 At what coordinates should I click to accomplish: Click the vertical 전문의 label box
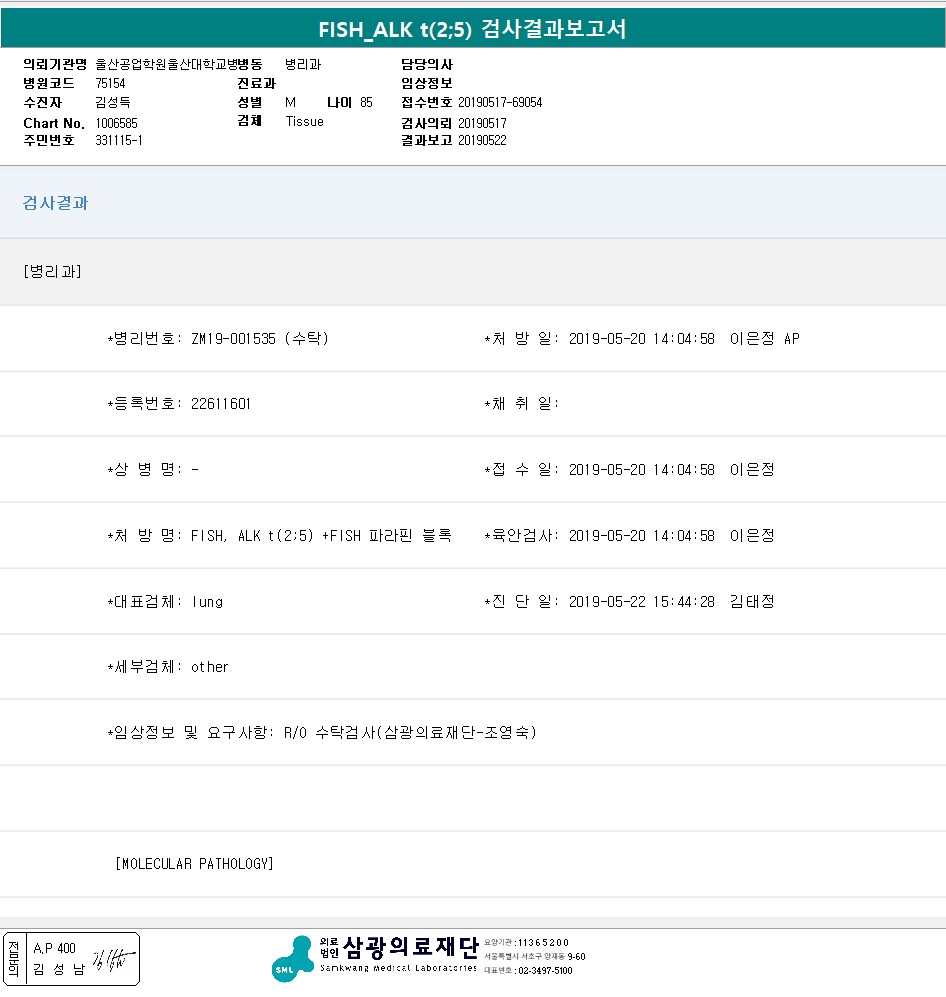pyautogui.click(x=13, y=959)
